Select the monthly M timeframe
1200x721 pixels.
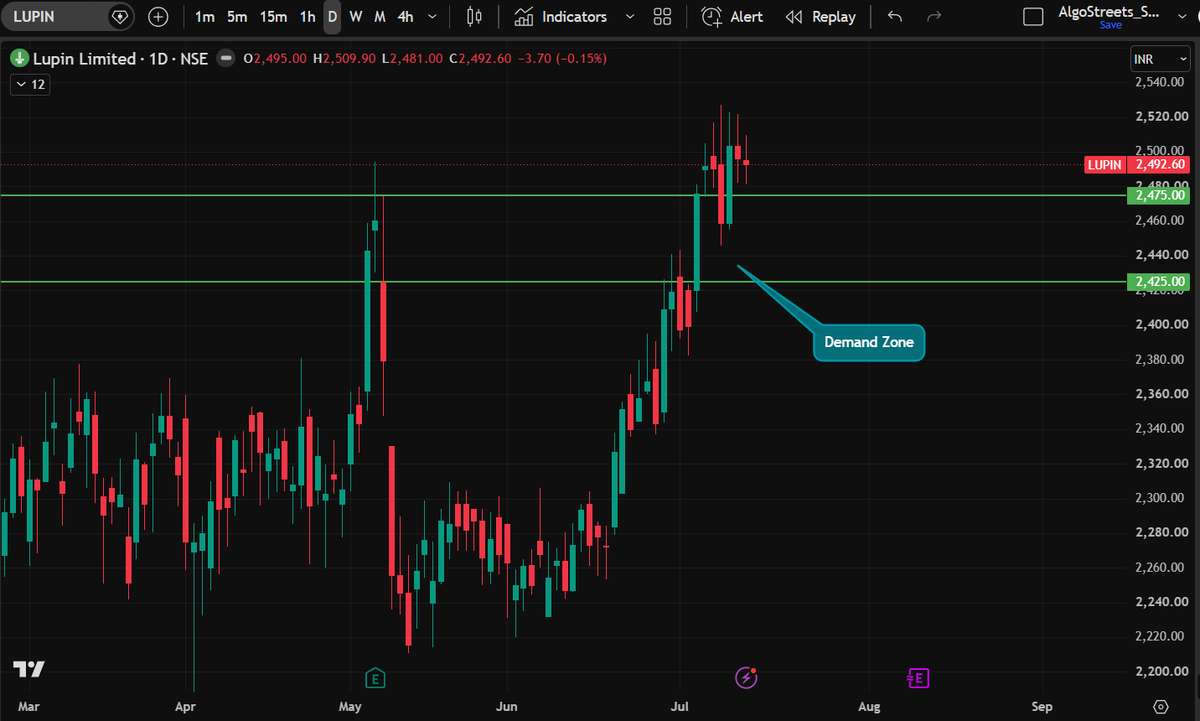click(x=380, y=17)
